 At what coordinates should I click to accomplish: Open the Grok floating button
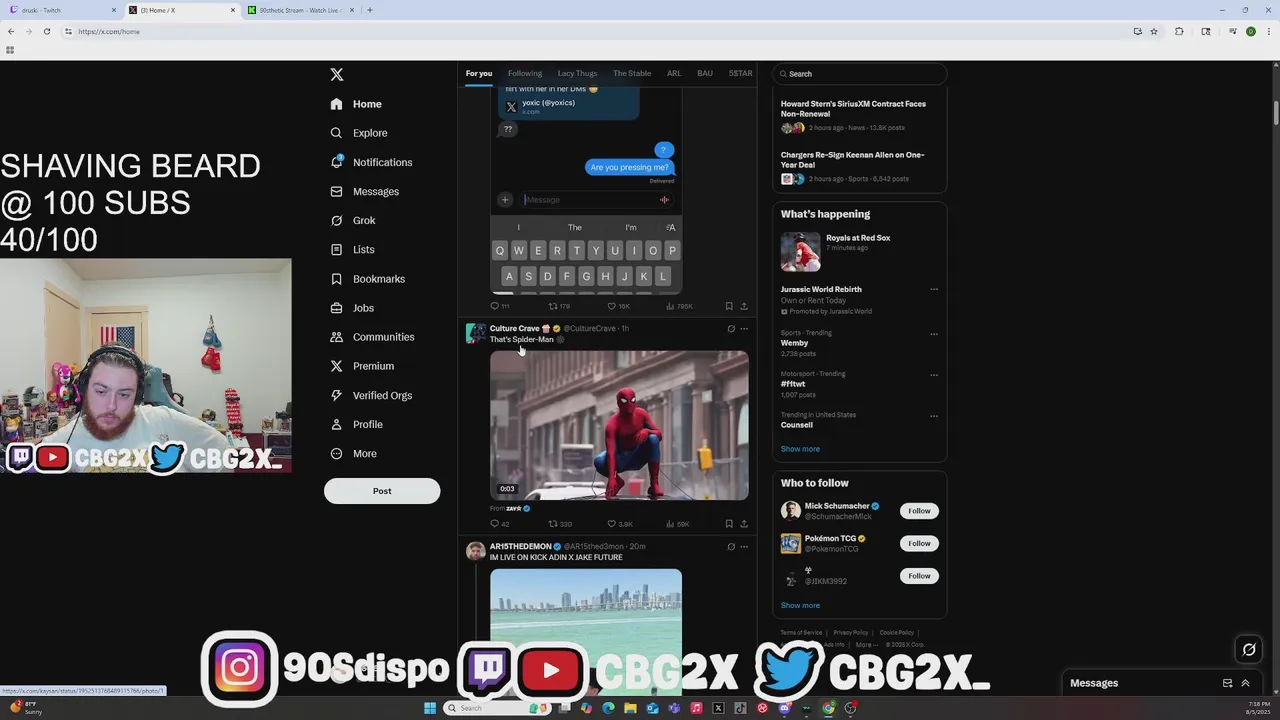1249,650
